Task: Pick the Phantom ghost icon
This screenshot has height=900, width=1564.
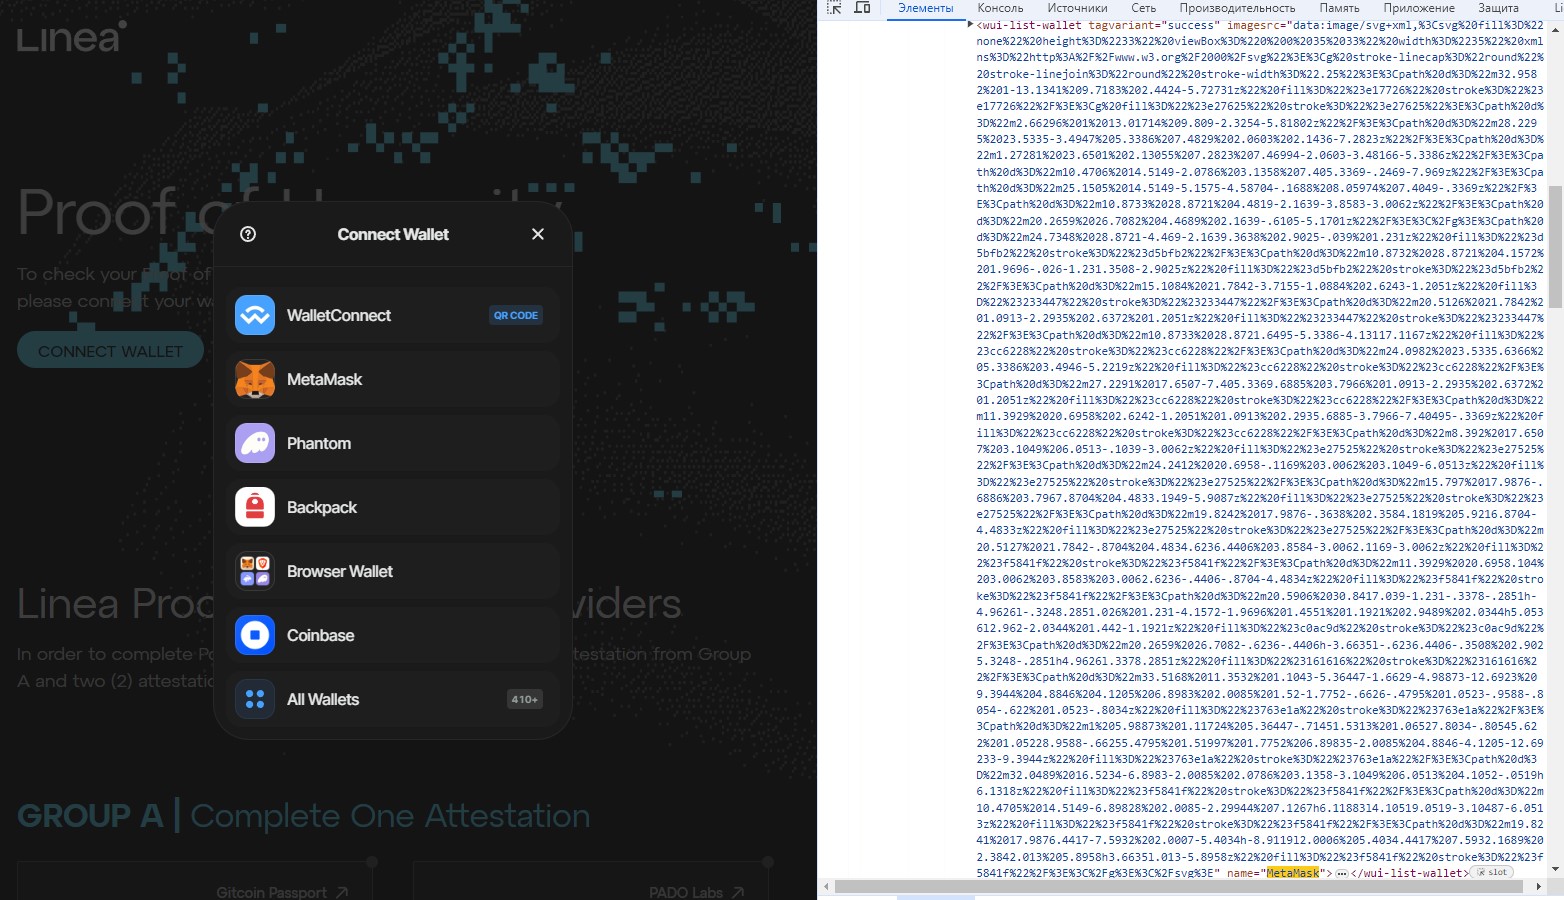Action: pos(255,443)
